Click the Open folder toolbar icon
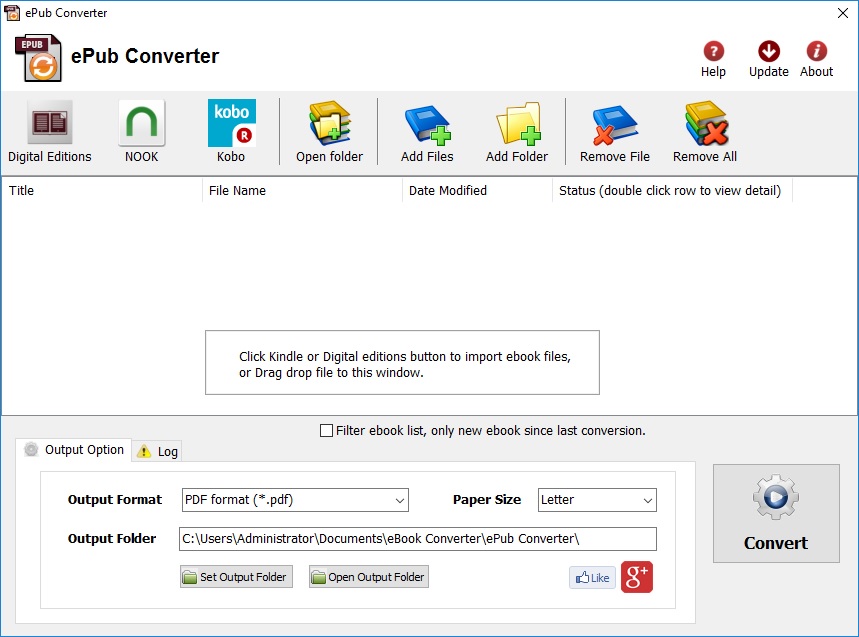Screen dimensions: 859x637 [x=329, y=132]
